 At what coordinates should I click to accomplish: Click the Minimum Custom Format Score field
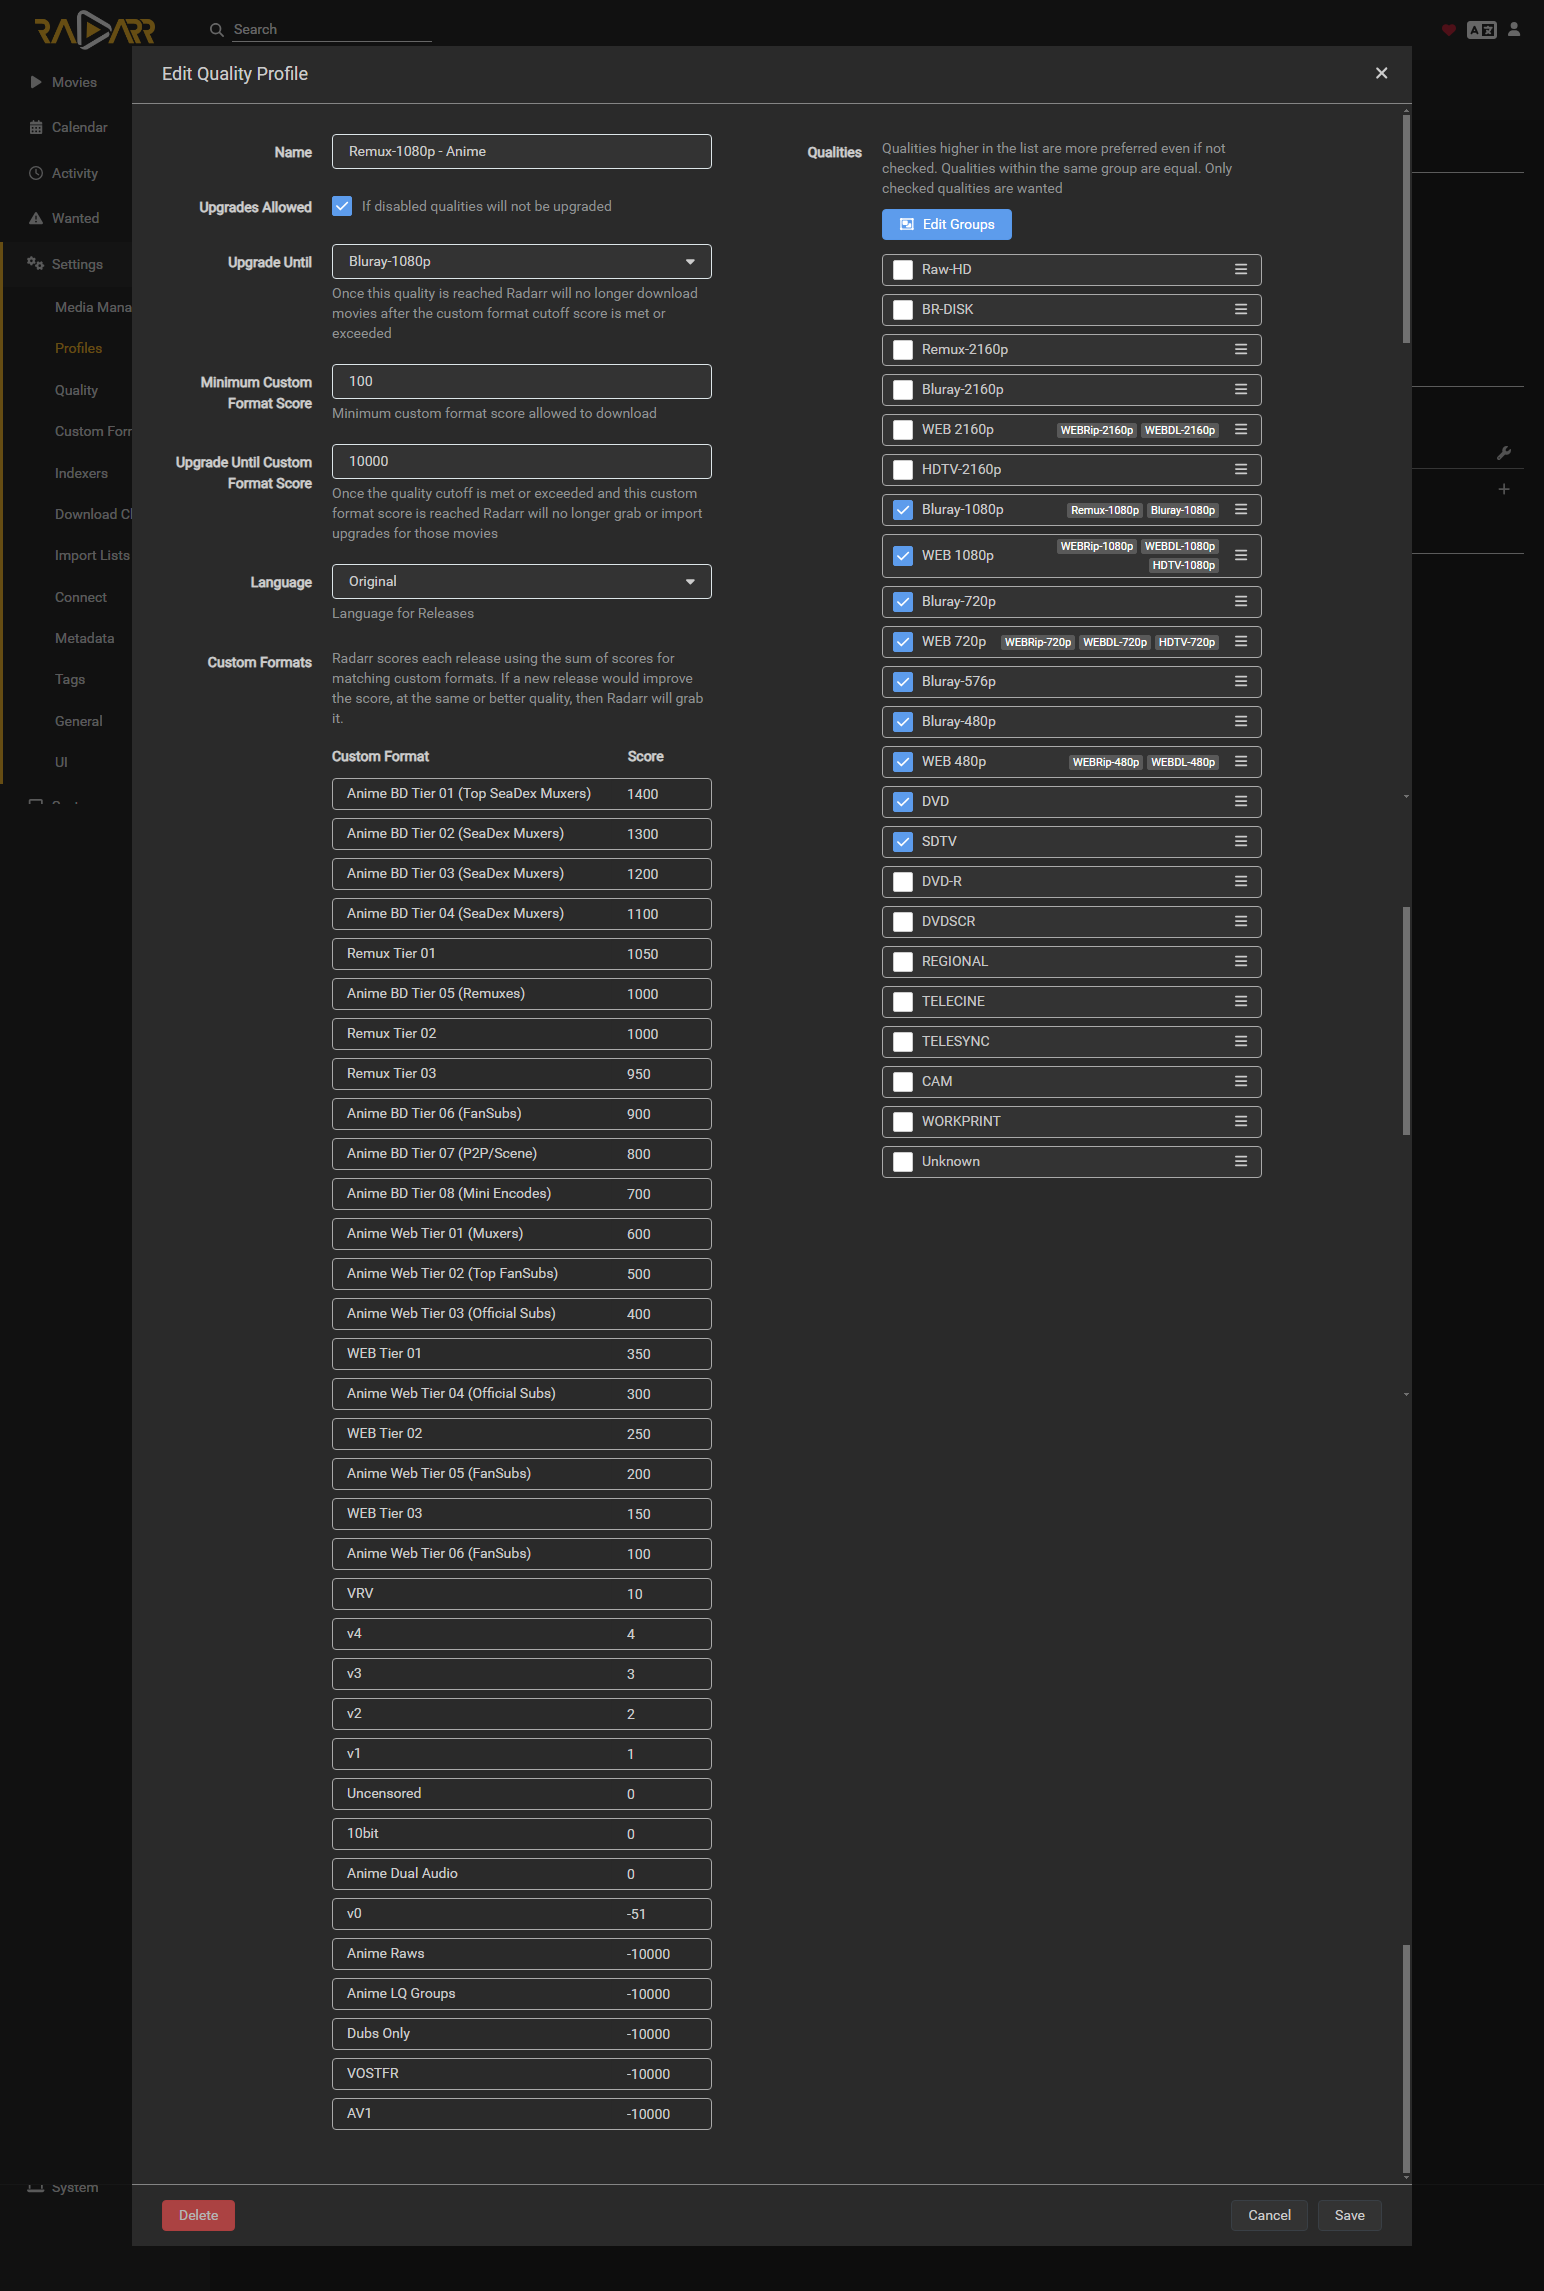521,382
